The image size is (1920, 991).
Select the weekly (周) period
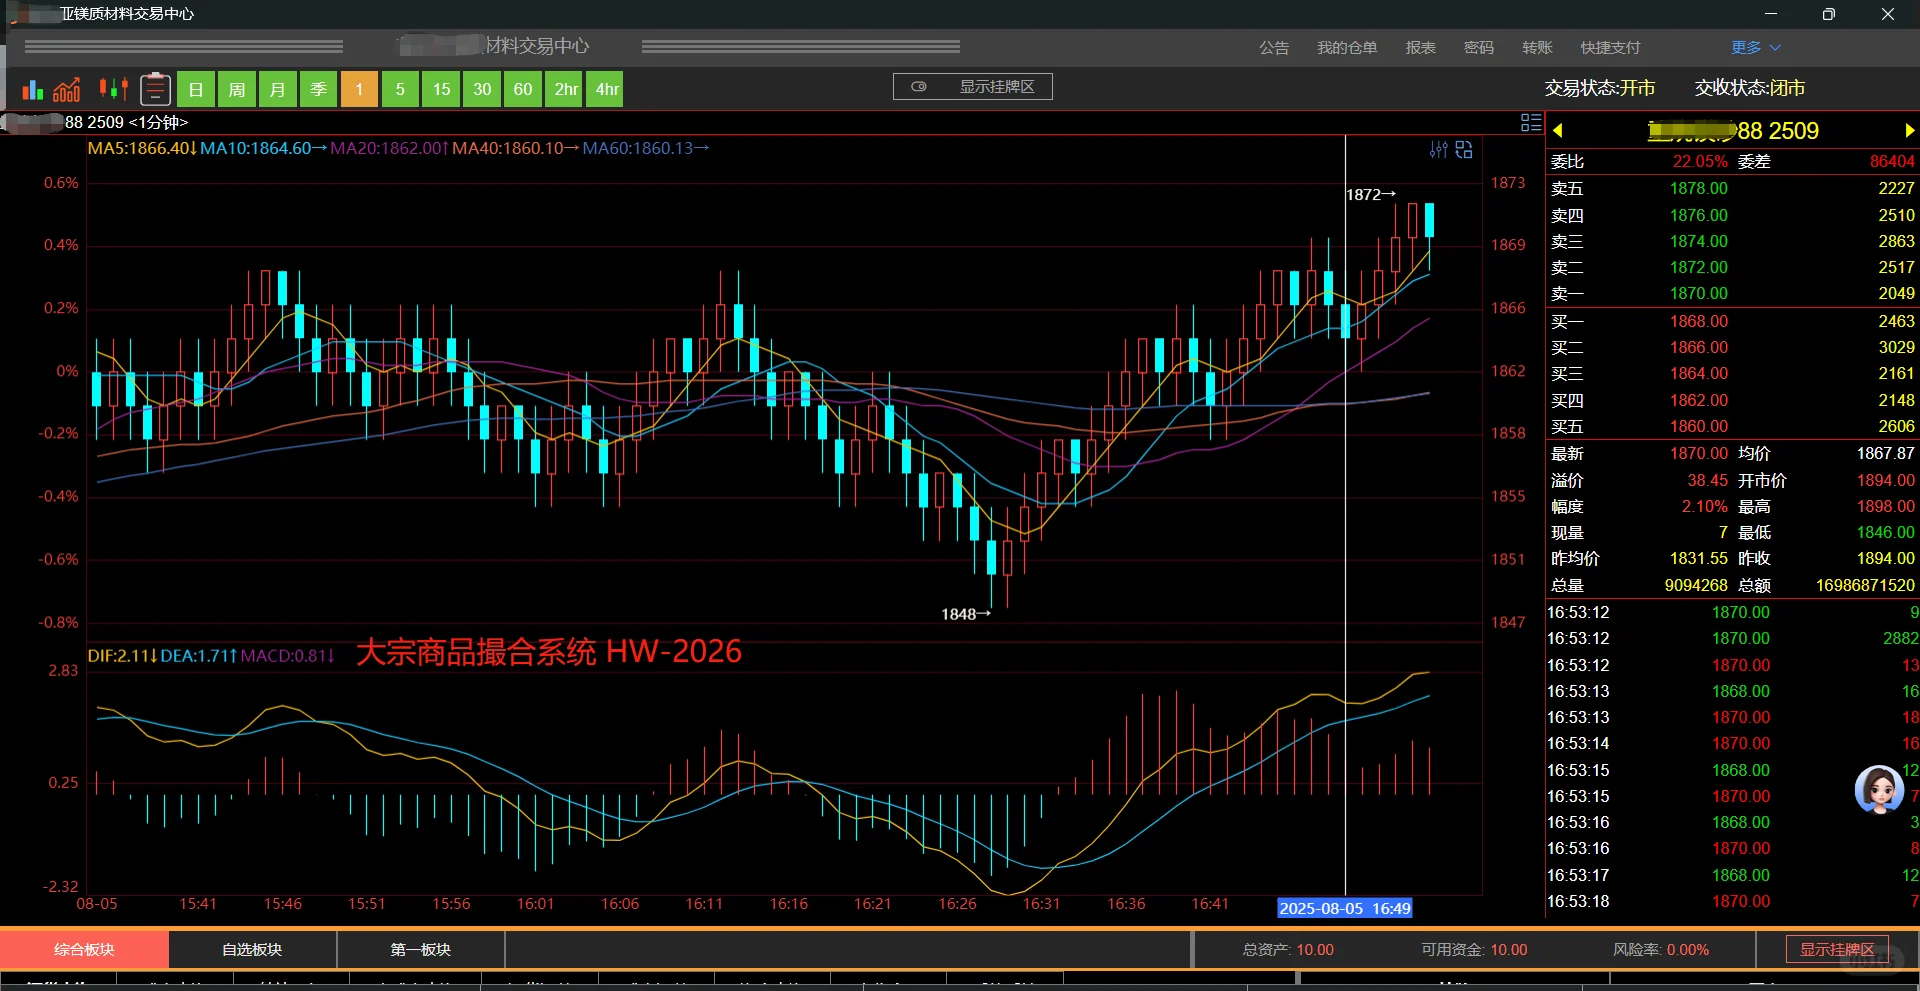(237, 89)
